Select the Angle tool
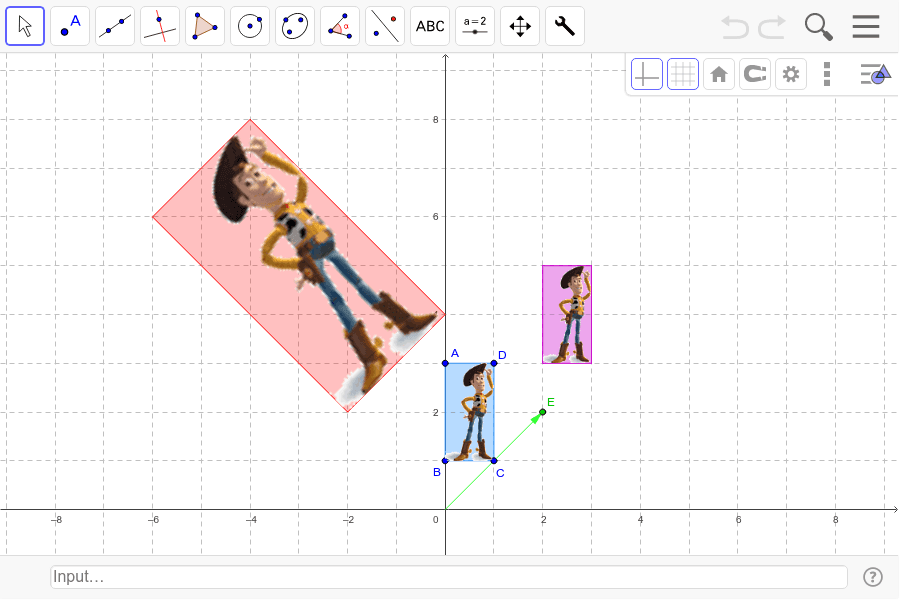Screen dimensions: 900x600 pos(340,26)
